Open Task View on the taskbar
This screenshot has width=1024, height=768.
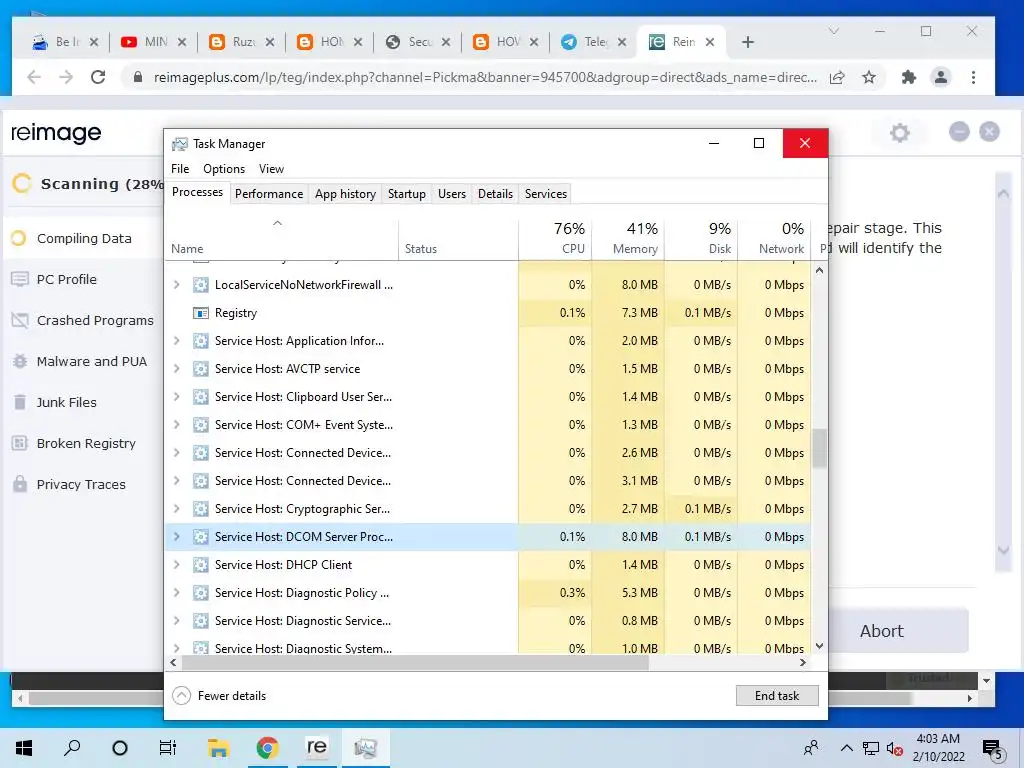(x=168, y=748)
